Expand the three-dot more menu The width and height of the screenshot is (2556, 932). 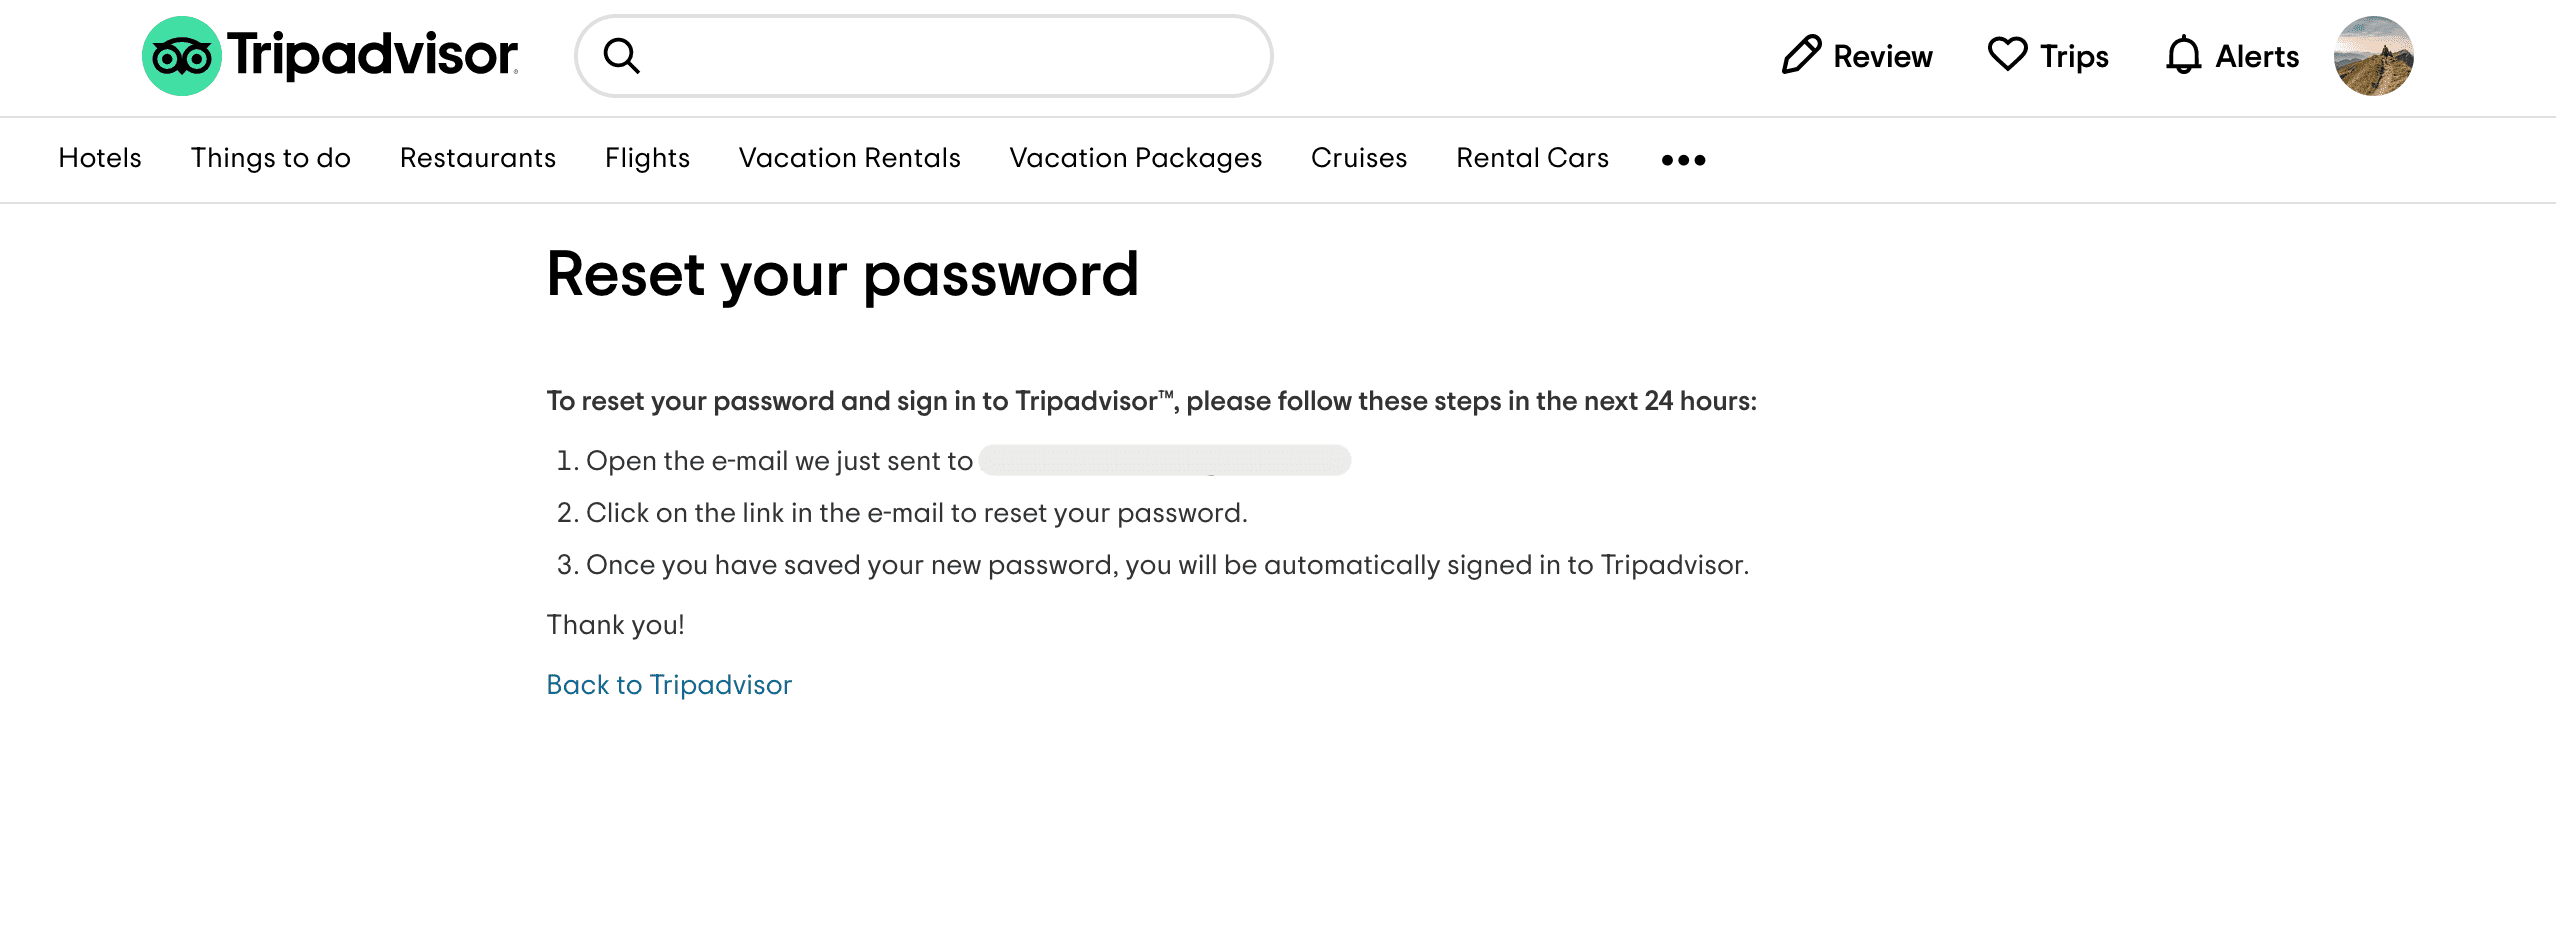point(1683,160)
